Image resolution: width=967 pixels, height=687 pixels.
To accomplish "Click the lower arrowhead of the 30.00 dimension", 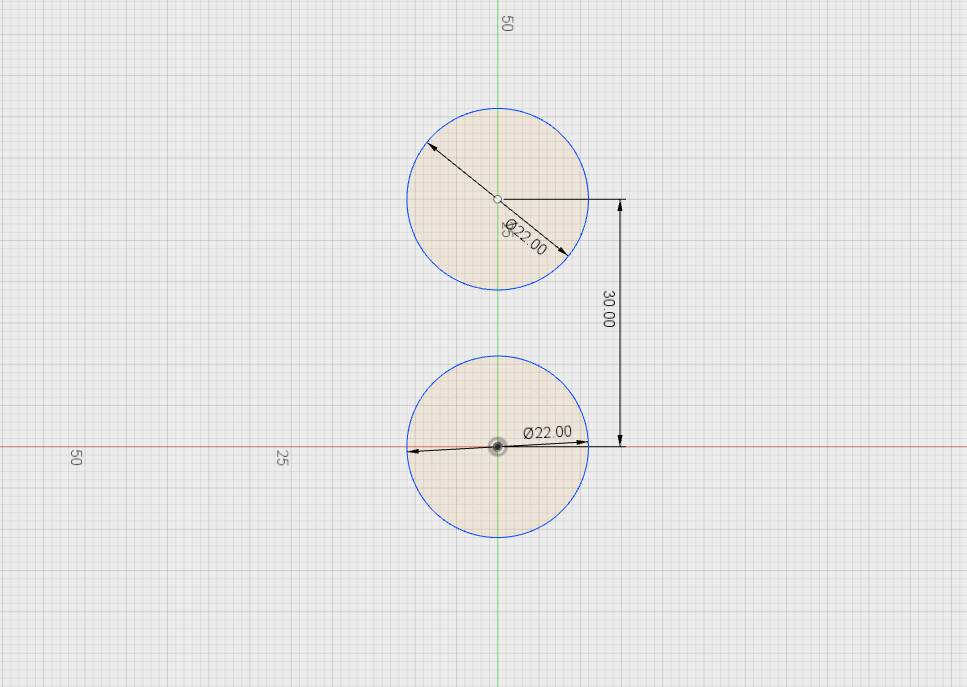I will click(x=621, y=437).
